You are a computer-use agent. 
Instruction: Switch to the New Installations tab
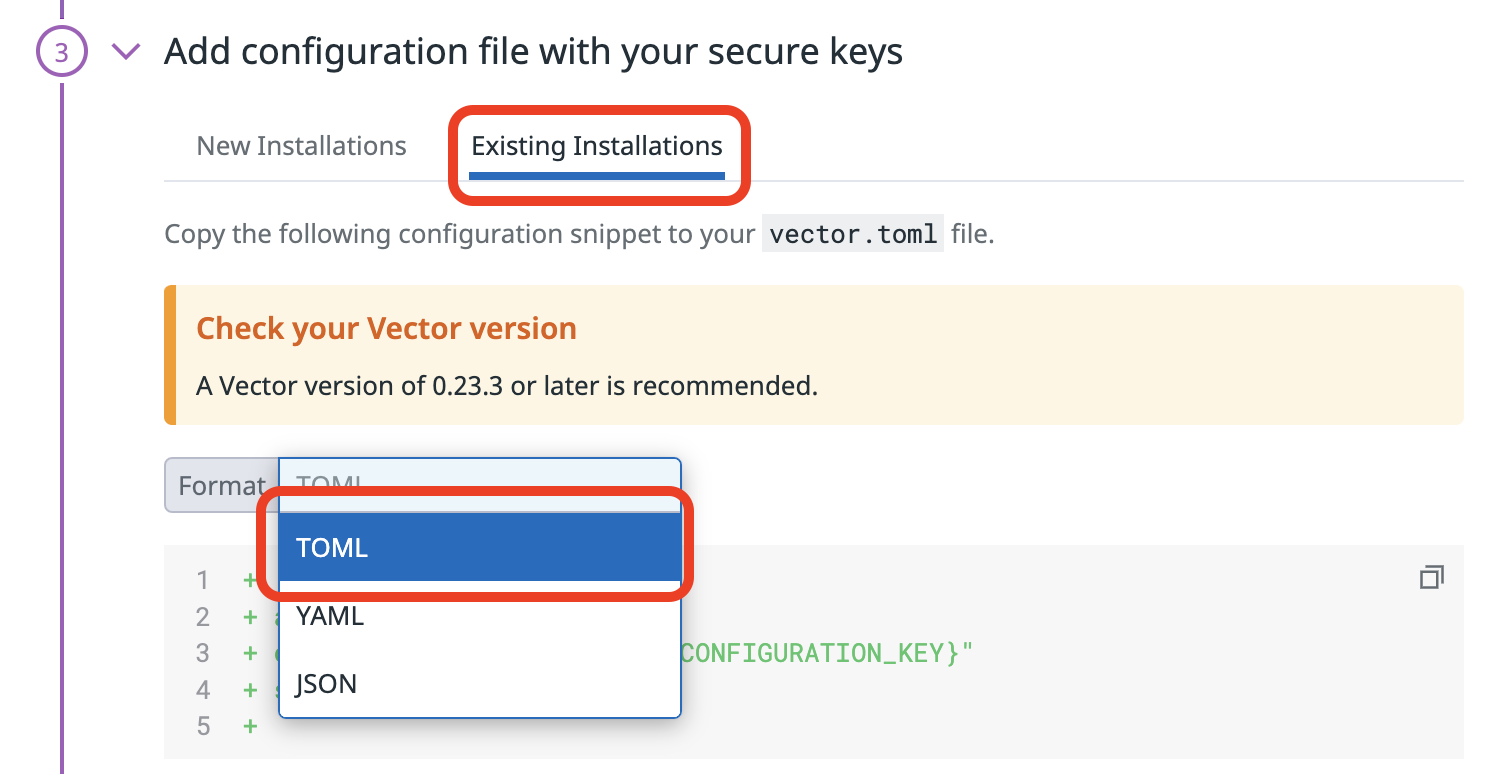pyautogui.click(x=300, y=145)
